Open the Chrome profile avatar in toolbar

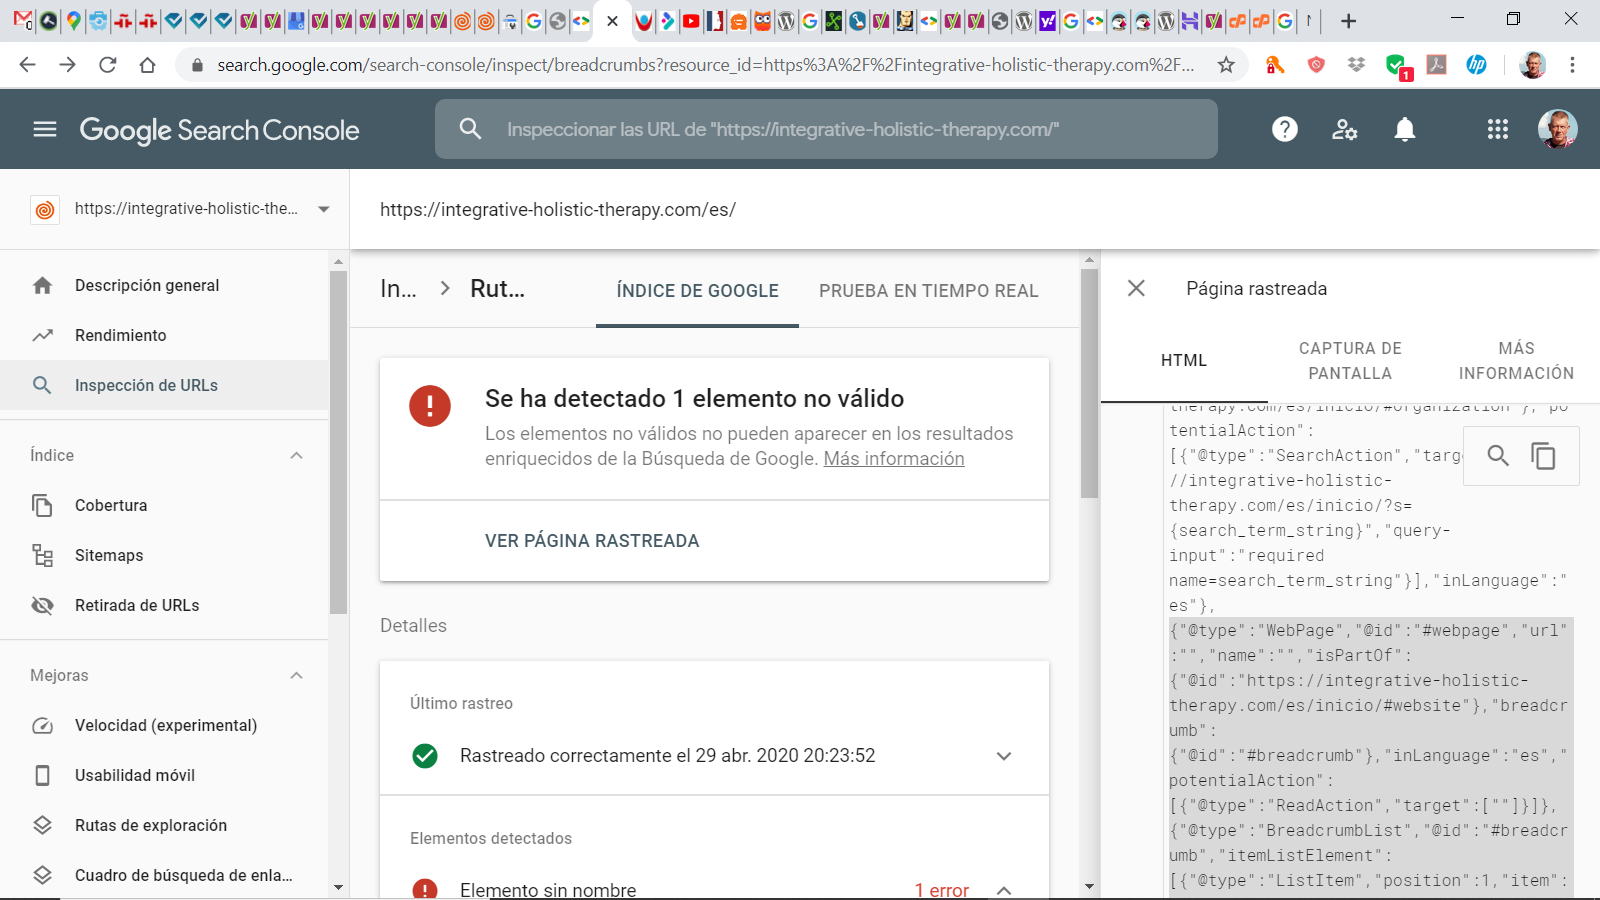pyautogui.click(x=1532, y=65)
